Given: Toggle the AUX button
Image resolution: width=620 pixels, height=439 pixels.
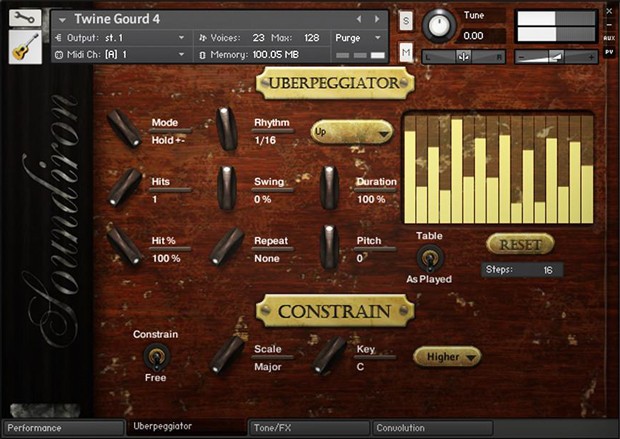Looking at the screenshot, I should [x=609, y=38].
